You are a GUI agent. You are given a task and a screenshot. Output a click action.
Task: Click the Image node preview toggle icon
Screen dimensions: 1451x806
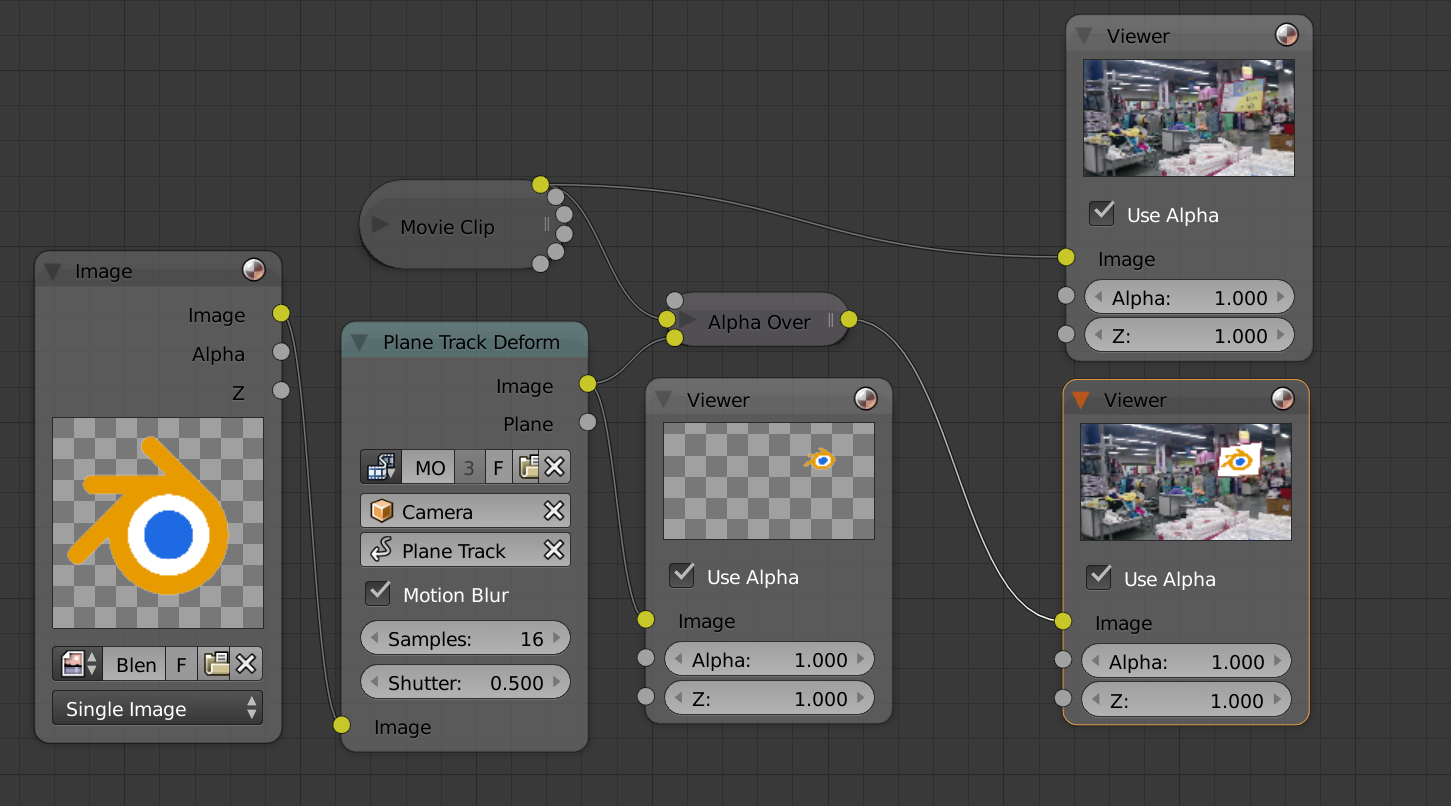tap(254, 271)
